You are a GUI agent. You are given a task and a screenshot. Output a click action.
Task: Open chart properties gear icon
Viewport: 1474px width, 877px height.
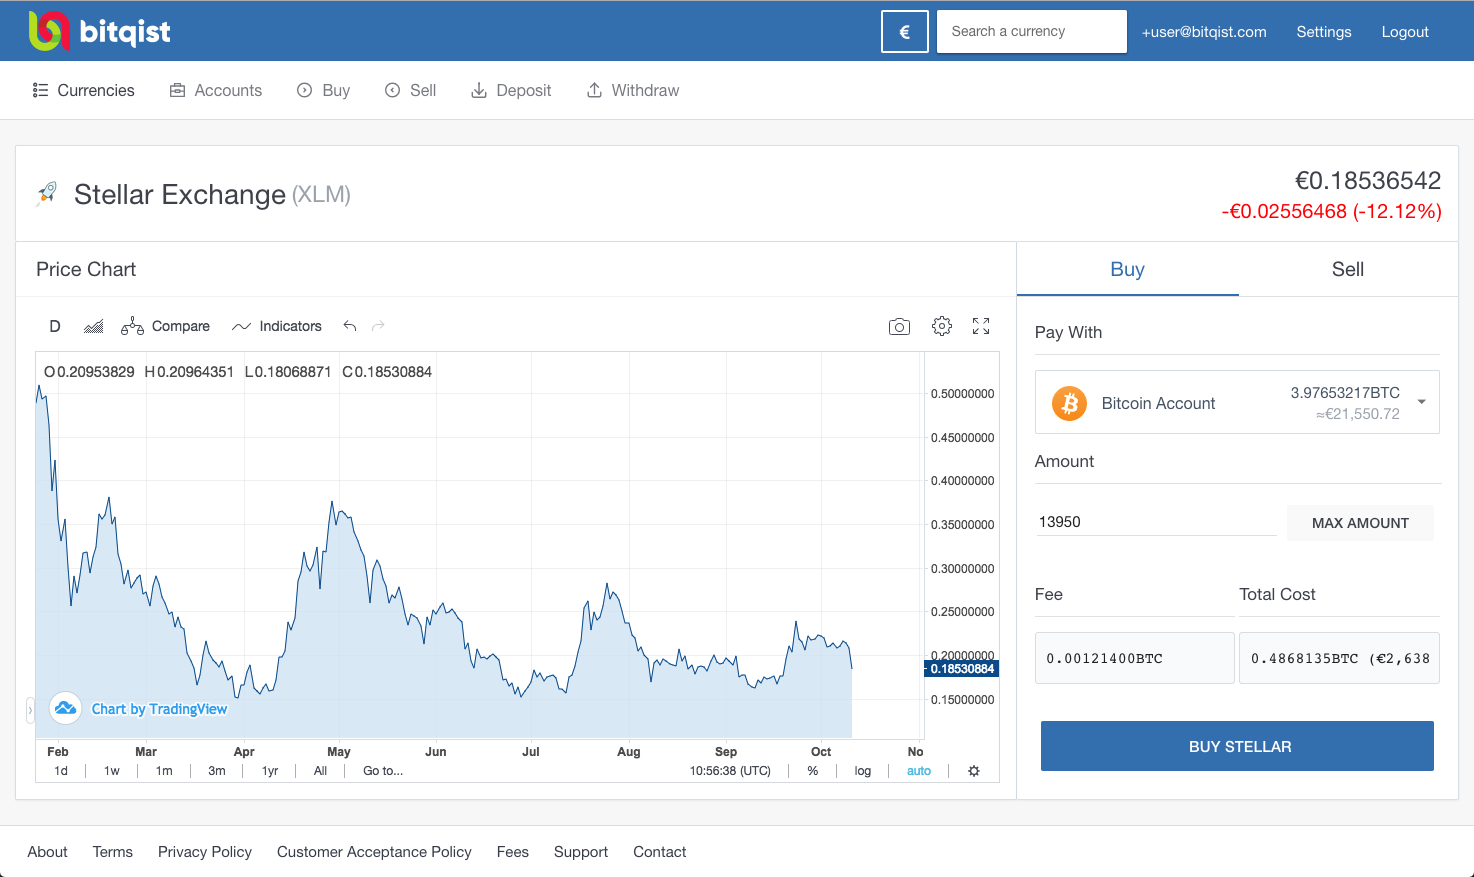[x=942, y=326]
